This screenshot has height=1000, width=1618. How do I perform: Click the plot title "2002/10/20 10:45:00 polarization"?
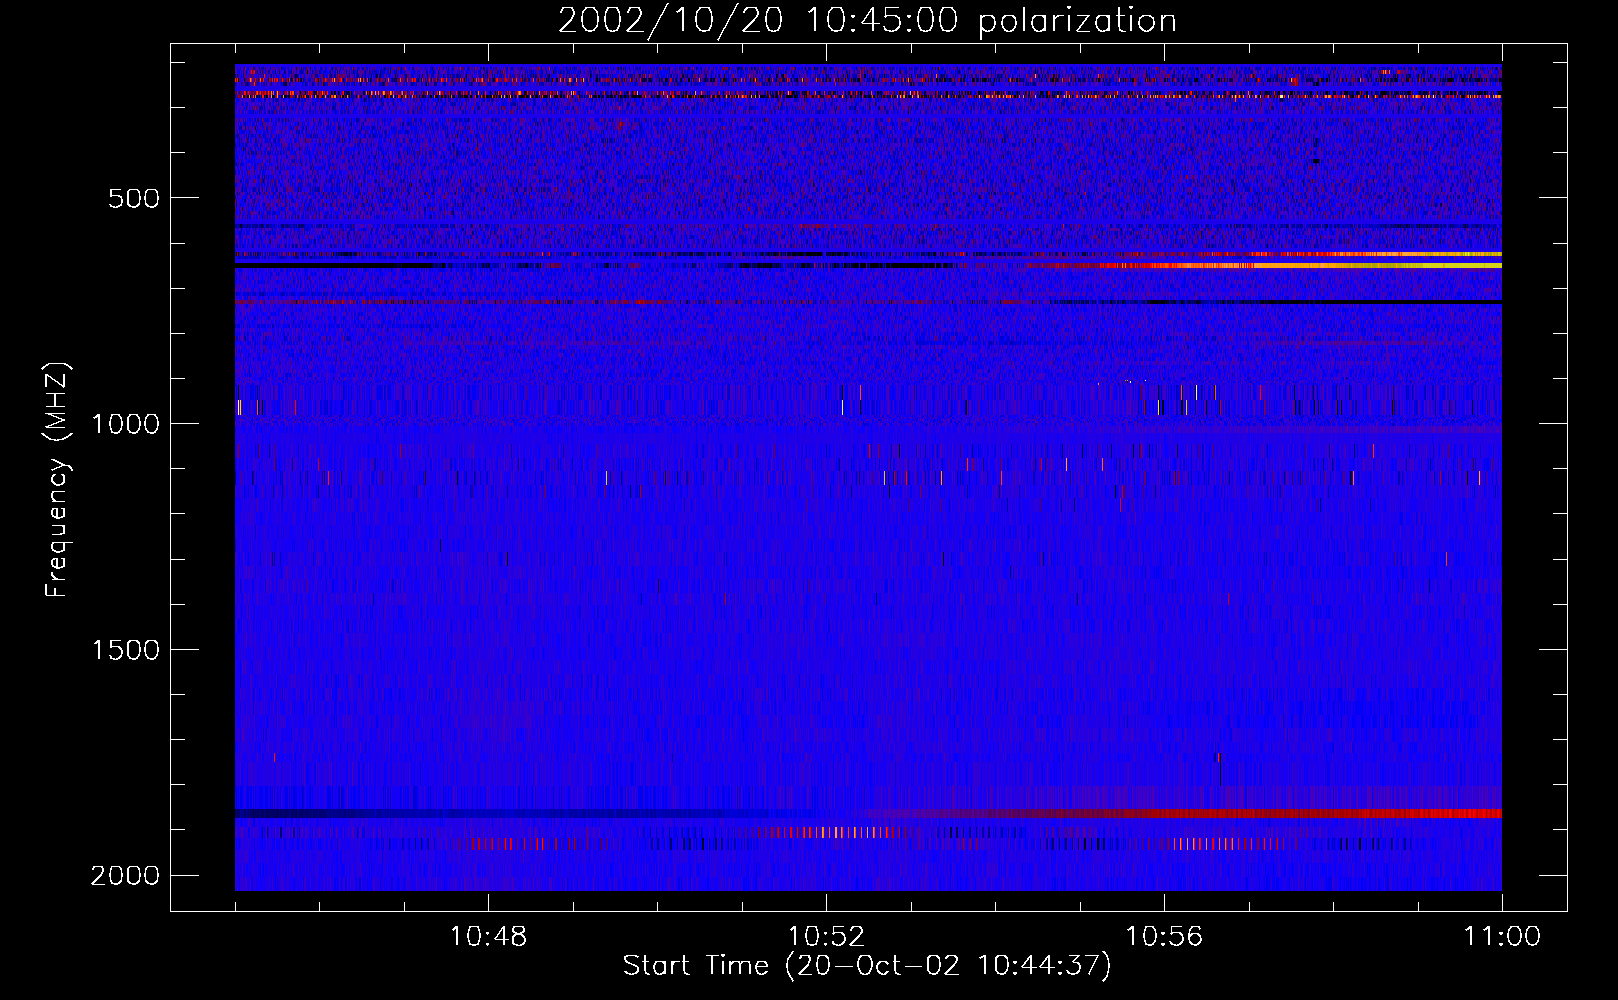pyautogui.click(x=867, y=21)
